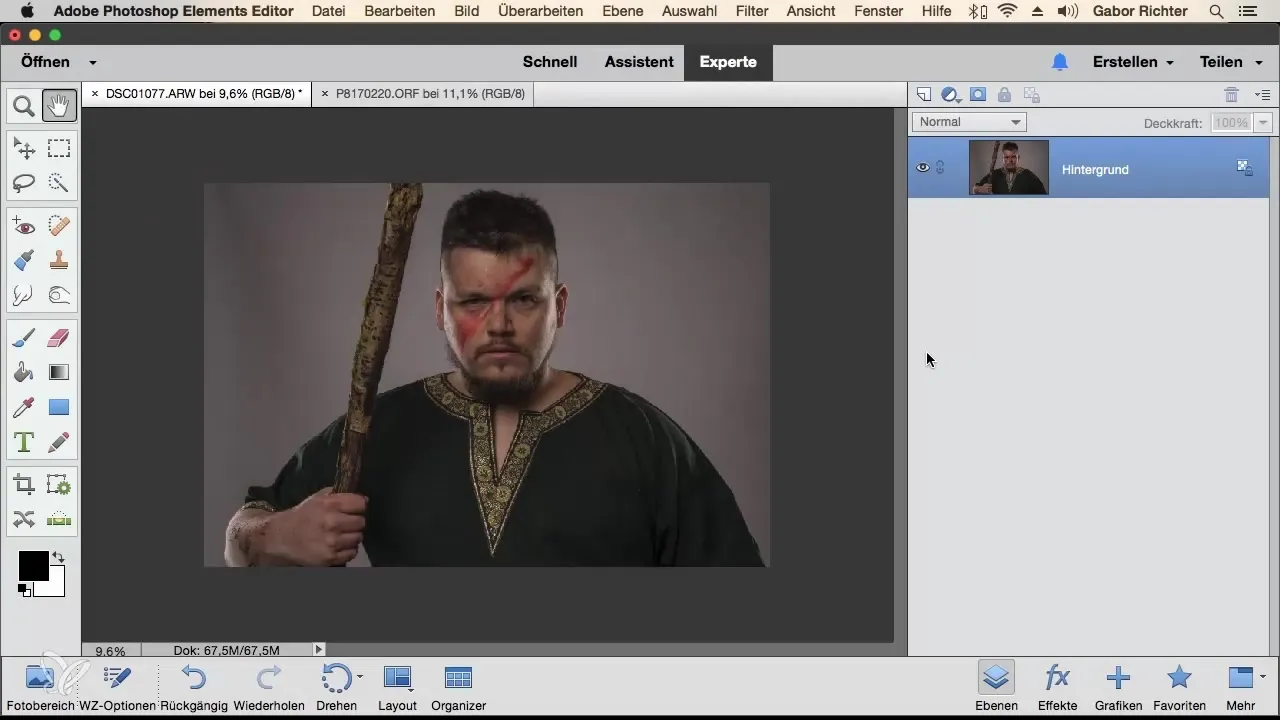Image resolution: width=1280 pixels, height=720 pixels.
Task: Select the Rectangular Marquee tool
Action: [59, 149]
